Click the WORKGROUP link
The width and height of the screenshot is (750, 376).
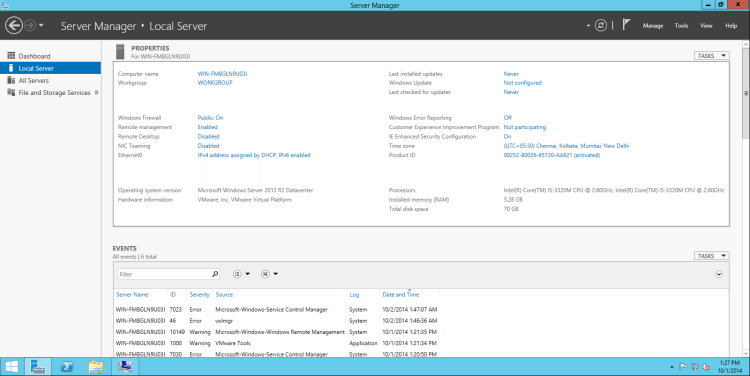click(x=215, y=83)
